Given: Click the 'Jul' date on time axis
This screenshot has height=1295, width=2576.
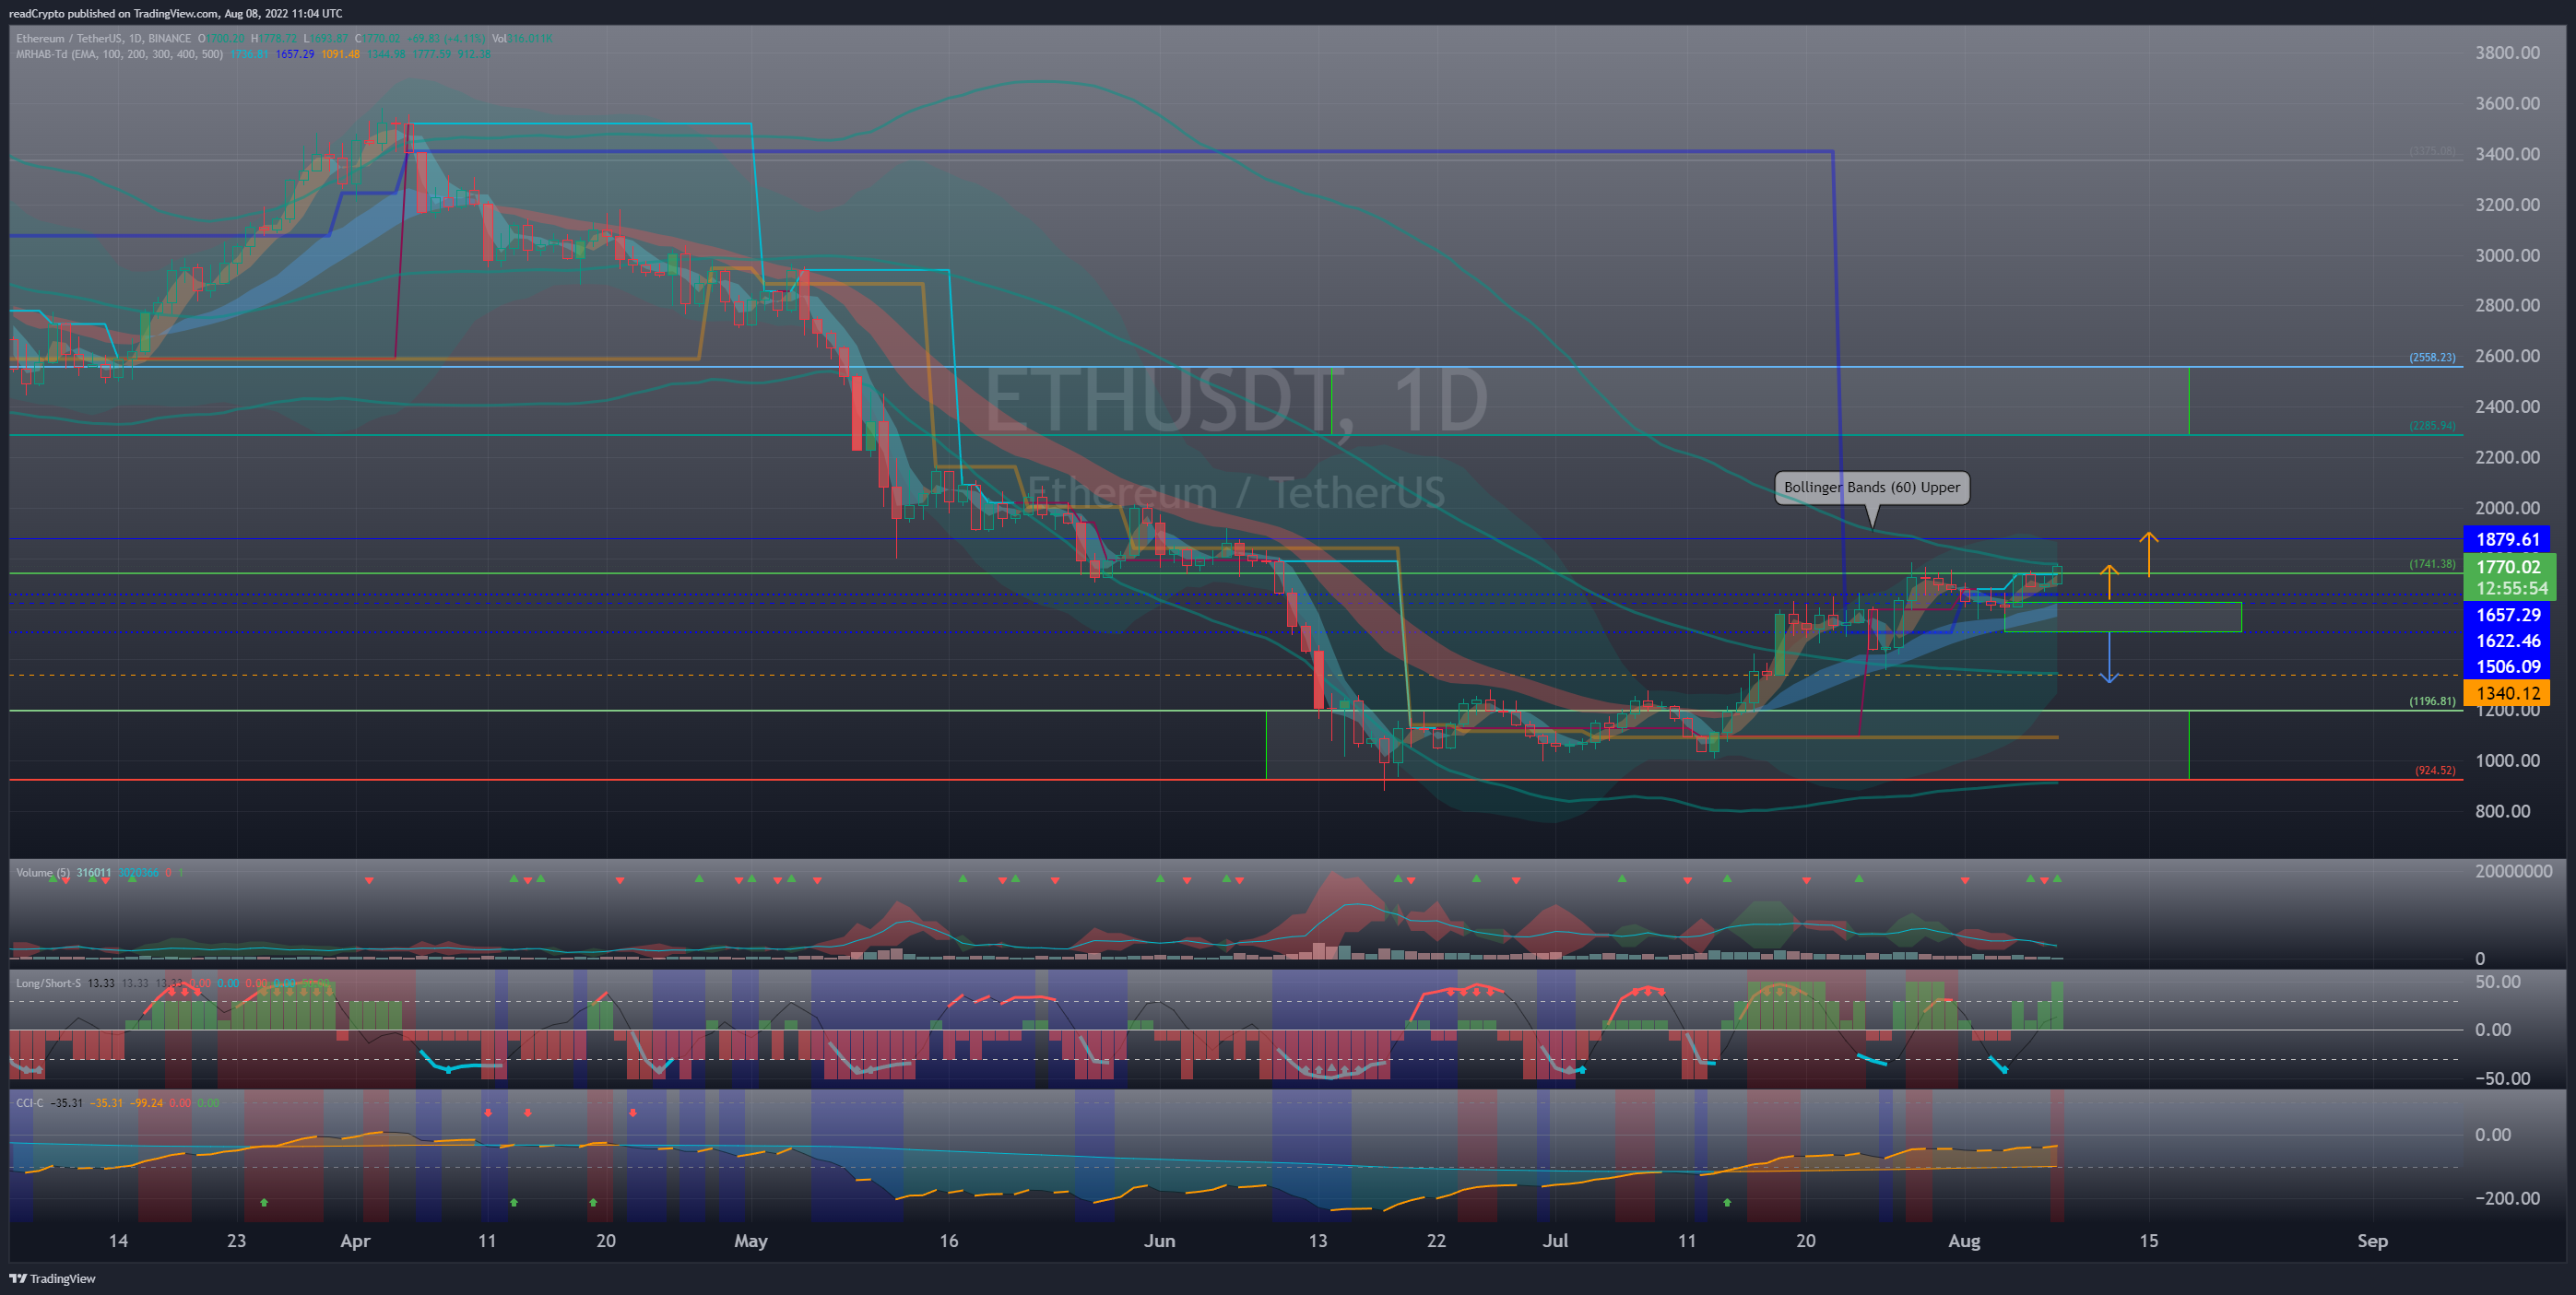Looking at the screenshot, I should (x=1555, y=1241).
